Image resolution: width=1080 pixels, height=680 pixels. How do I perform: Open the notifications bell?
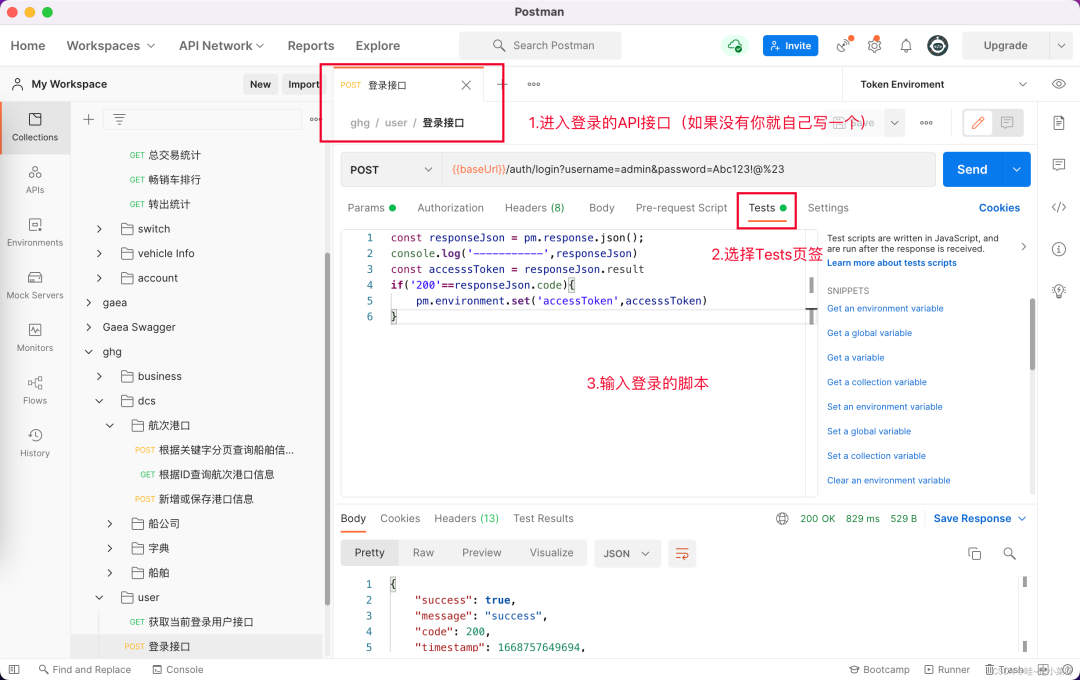click(906, 45)
